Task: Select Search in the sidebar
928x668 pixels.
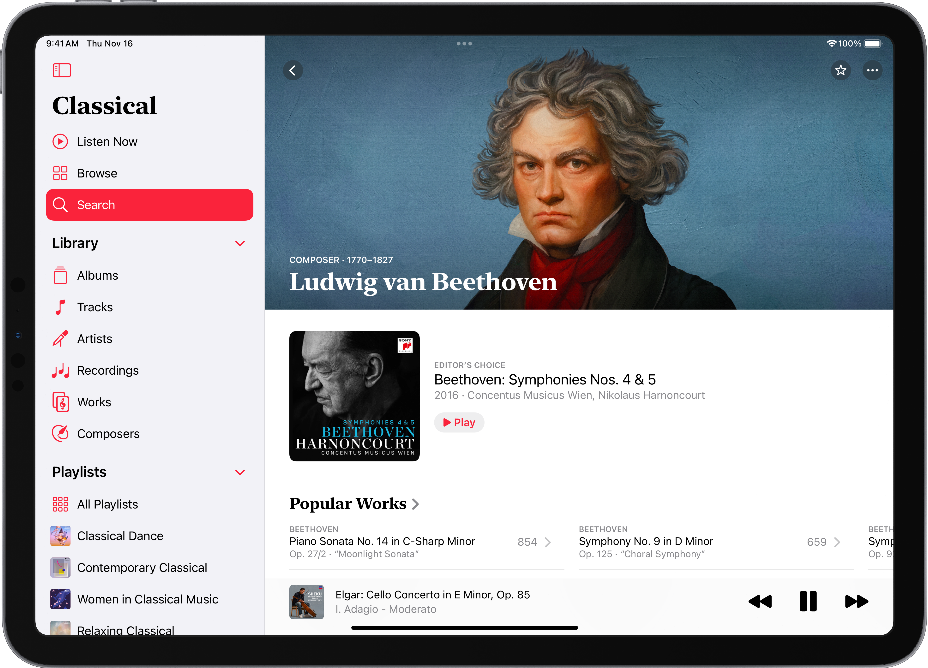Action: coord(149,205)
